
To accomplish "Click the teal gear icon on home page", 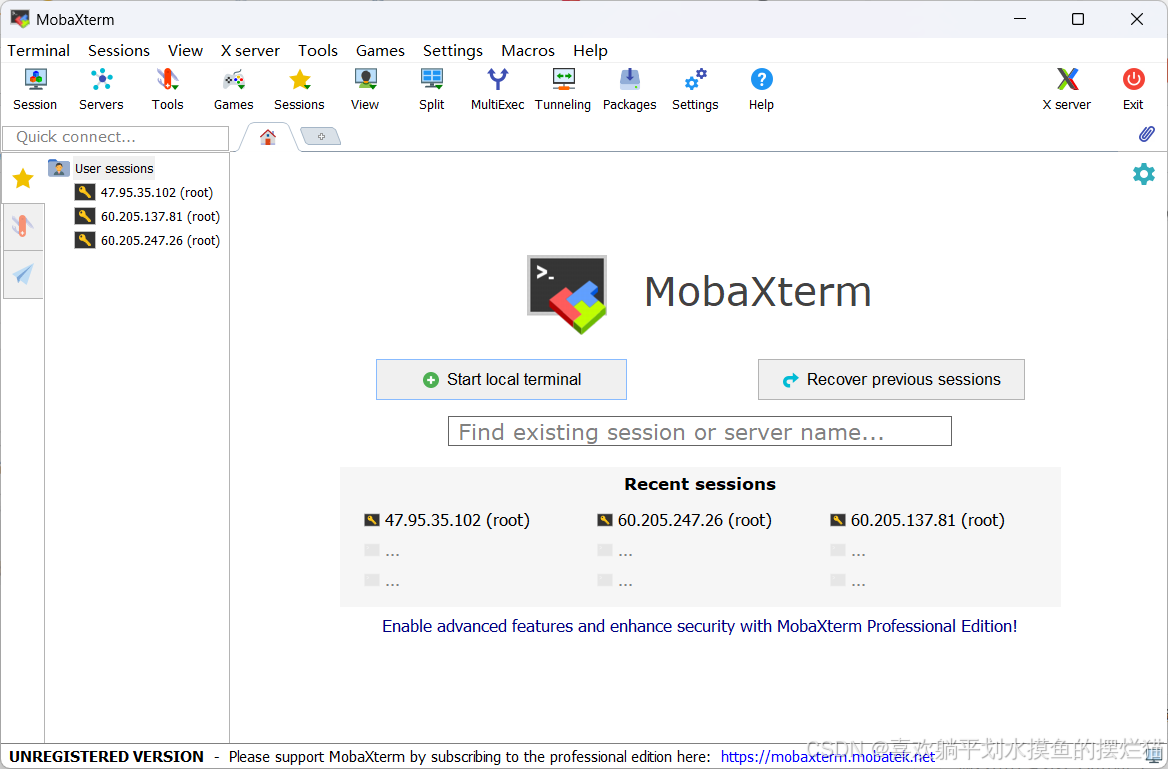I will pos(1143,174).
